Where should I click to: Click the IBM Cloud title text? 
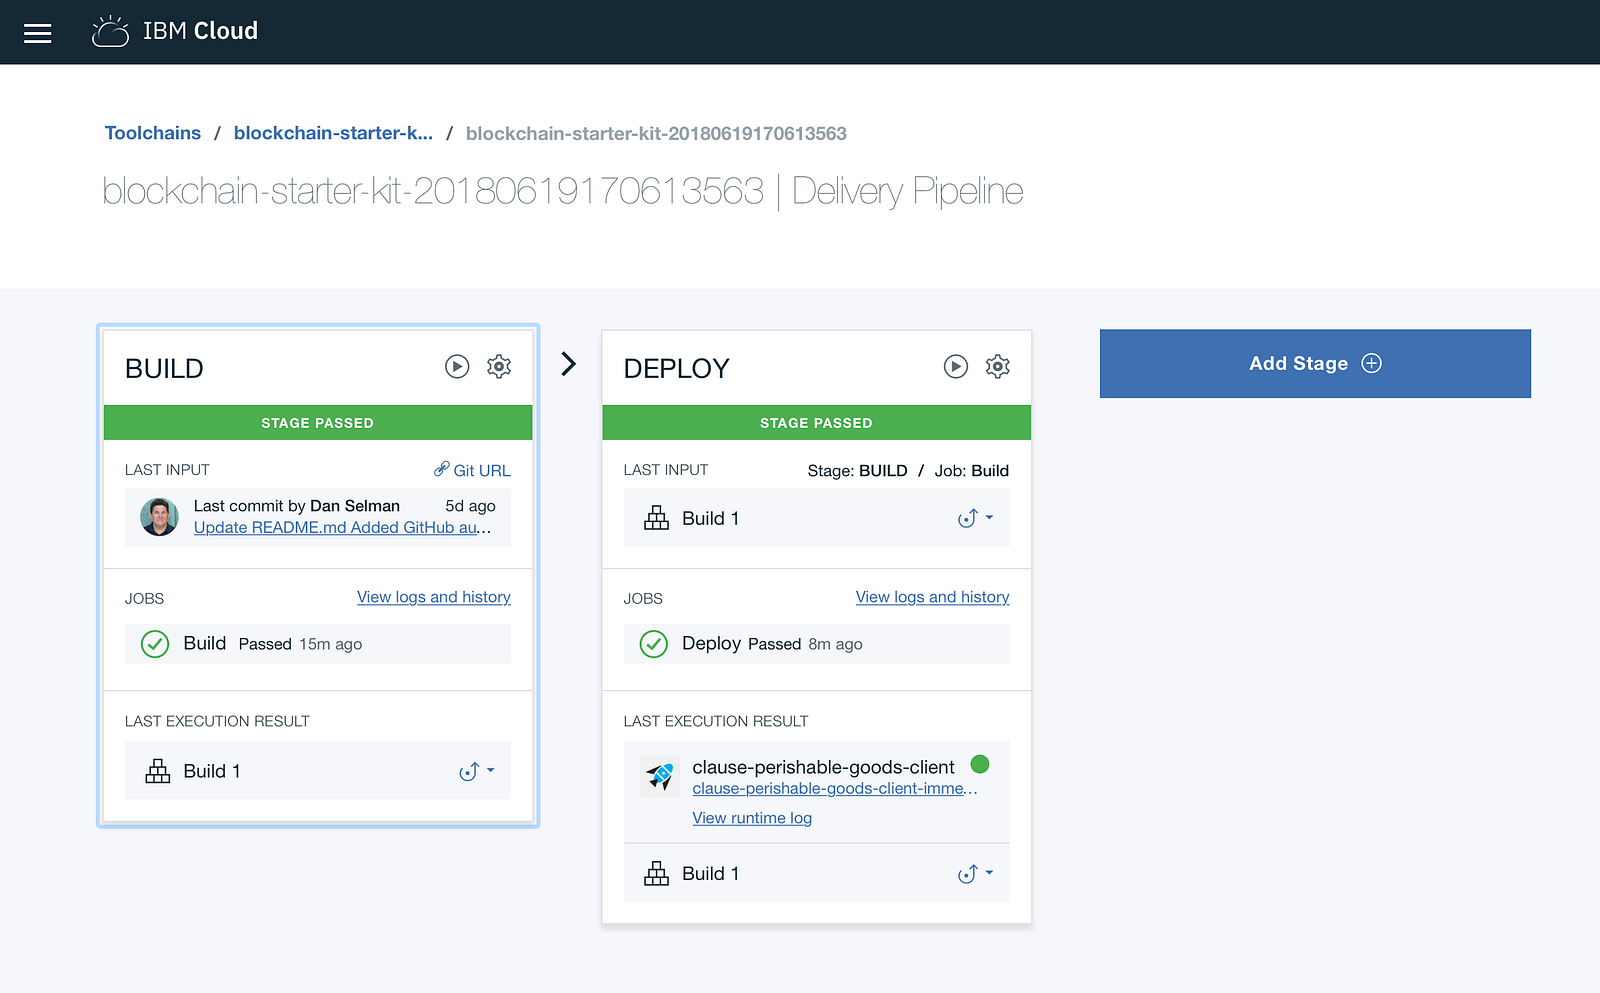(x=200, y=31)
